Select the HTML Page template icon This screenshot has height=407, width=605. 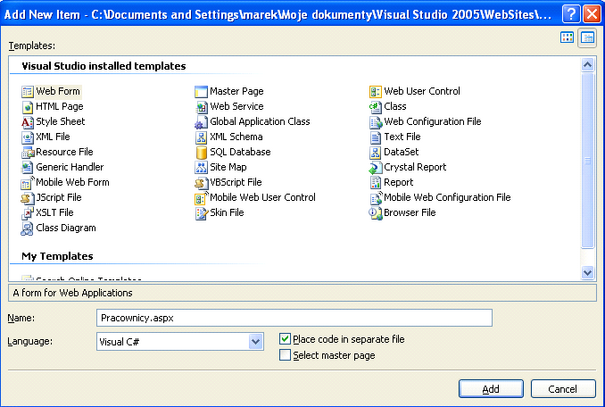[27, 107]
